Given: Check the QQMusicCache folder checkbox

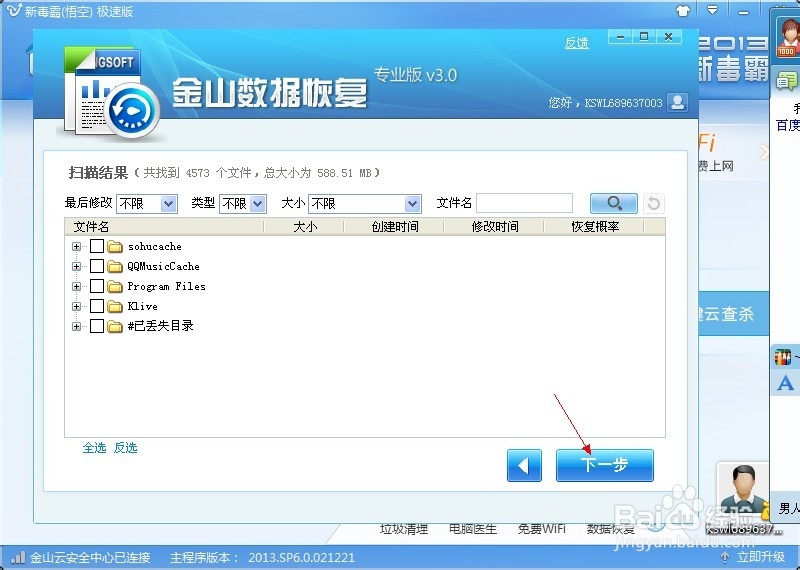Looking at the screenshot, I should 97,266.
